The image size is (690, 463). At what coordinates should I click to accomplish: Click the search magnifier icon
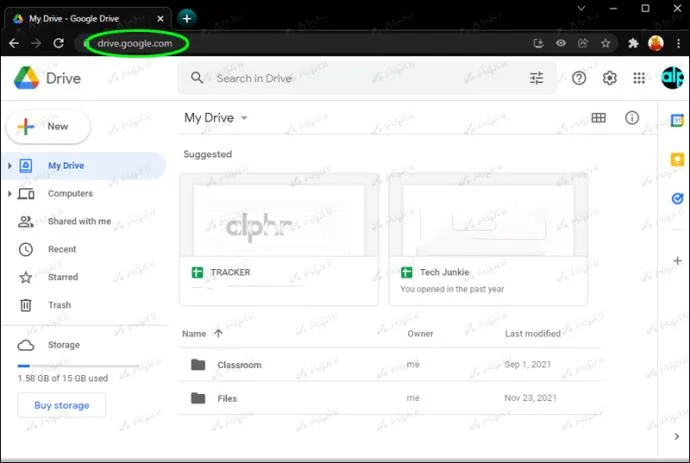coord(197,78)
